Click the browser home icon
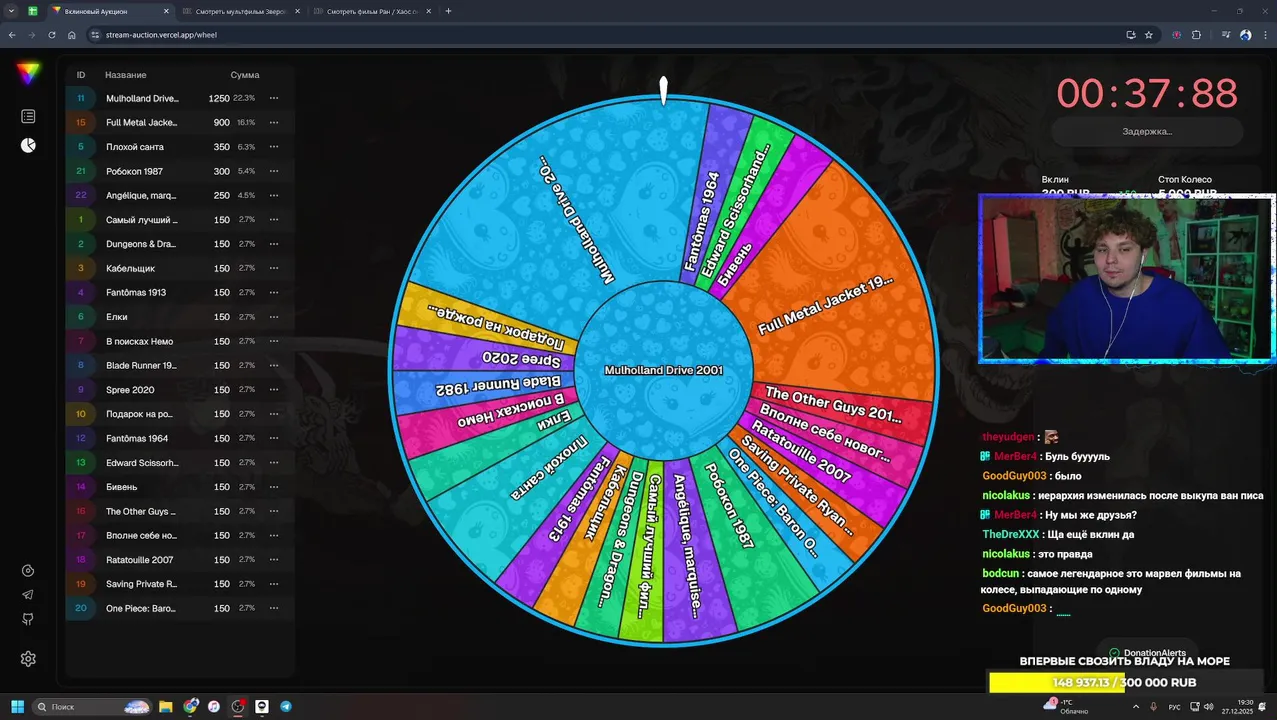 coord(72,34)
